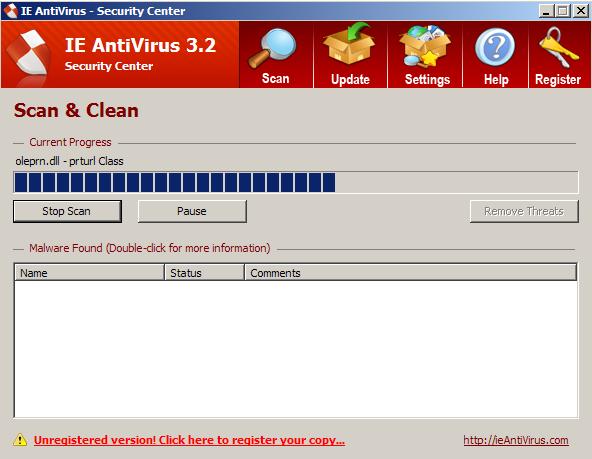Click the Comments column header
The width and height of the screenshot is (592, 459).
click(x=411, y=273)
